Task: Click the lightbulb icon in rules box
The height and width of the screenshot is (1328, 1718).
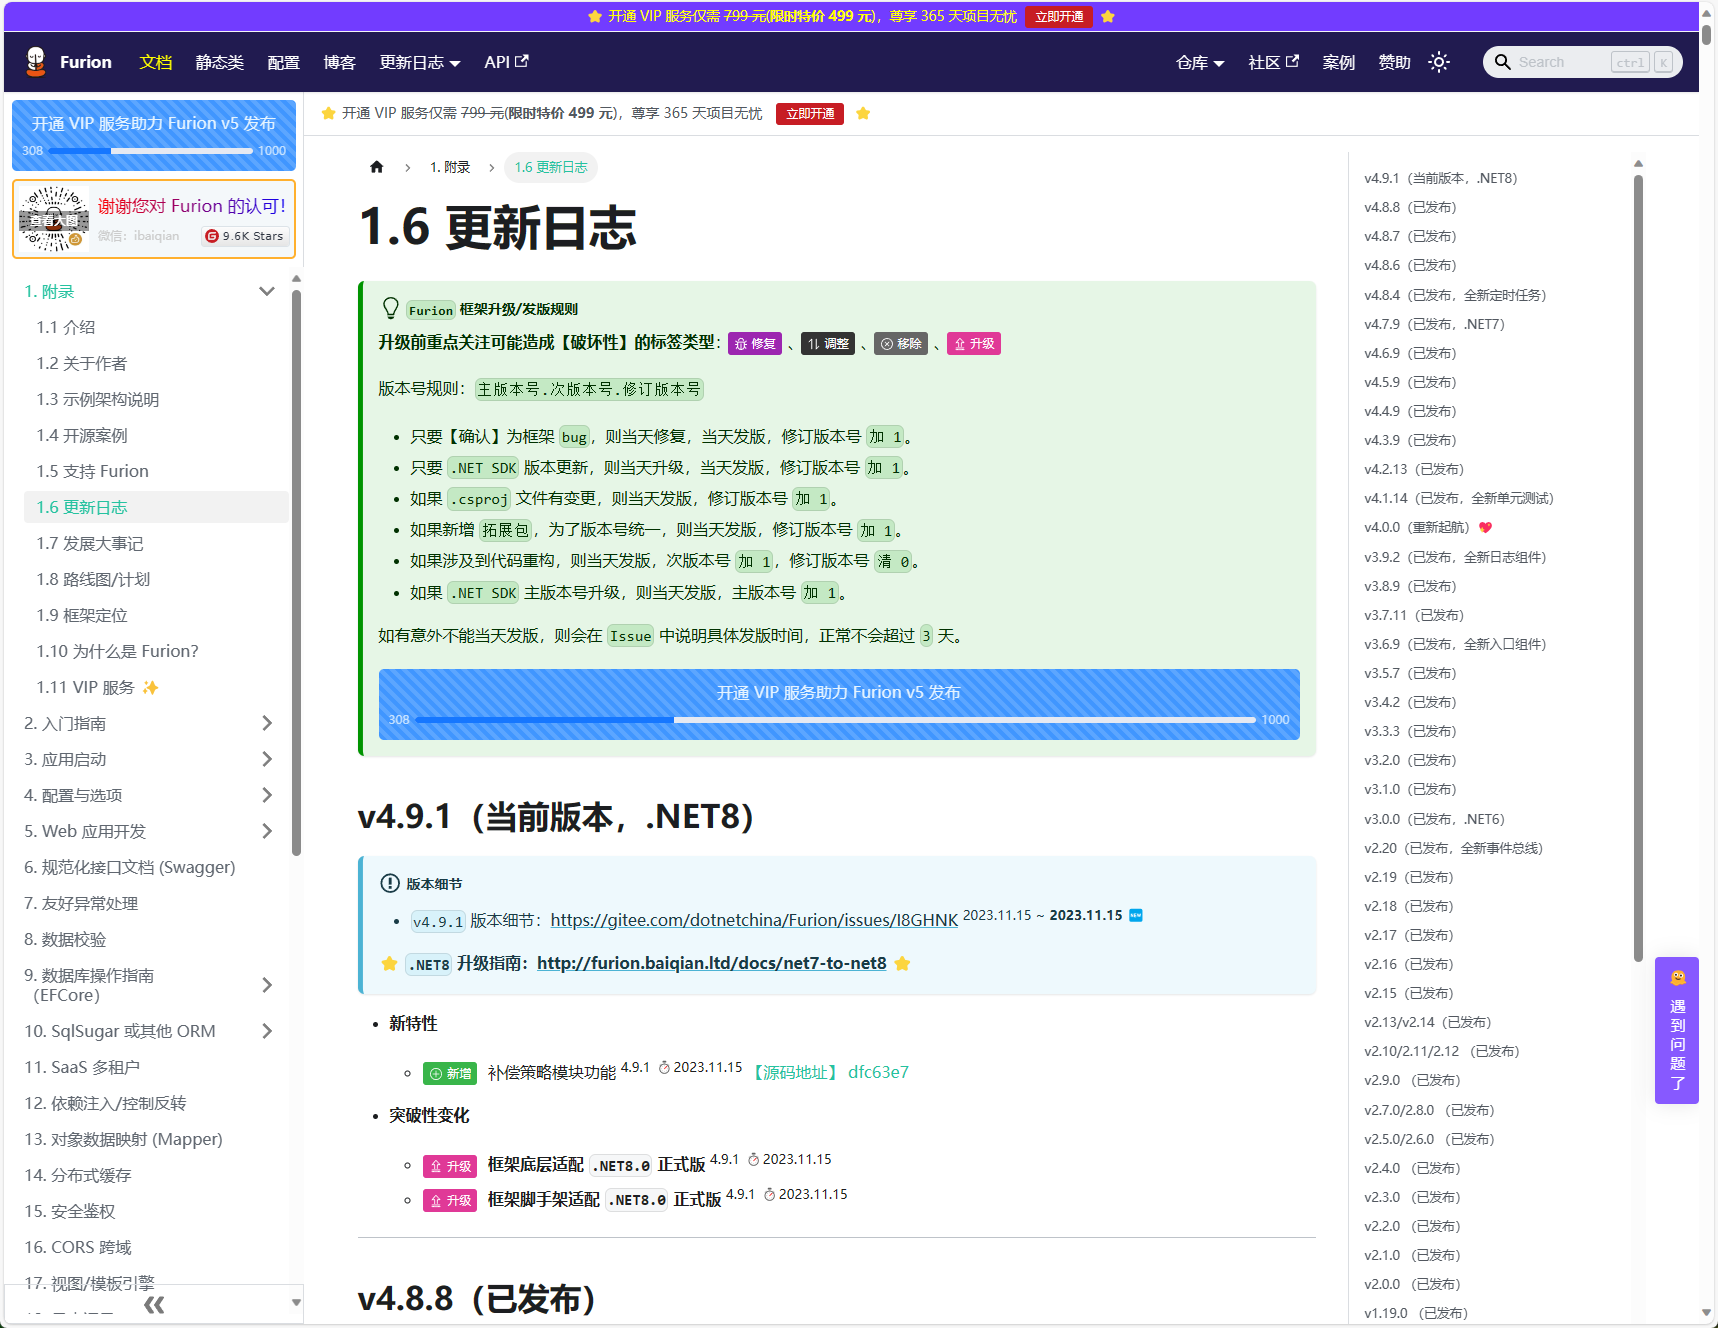Action: 391,308
